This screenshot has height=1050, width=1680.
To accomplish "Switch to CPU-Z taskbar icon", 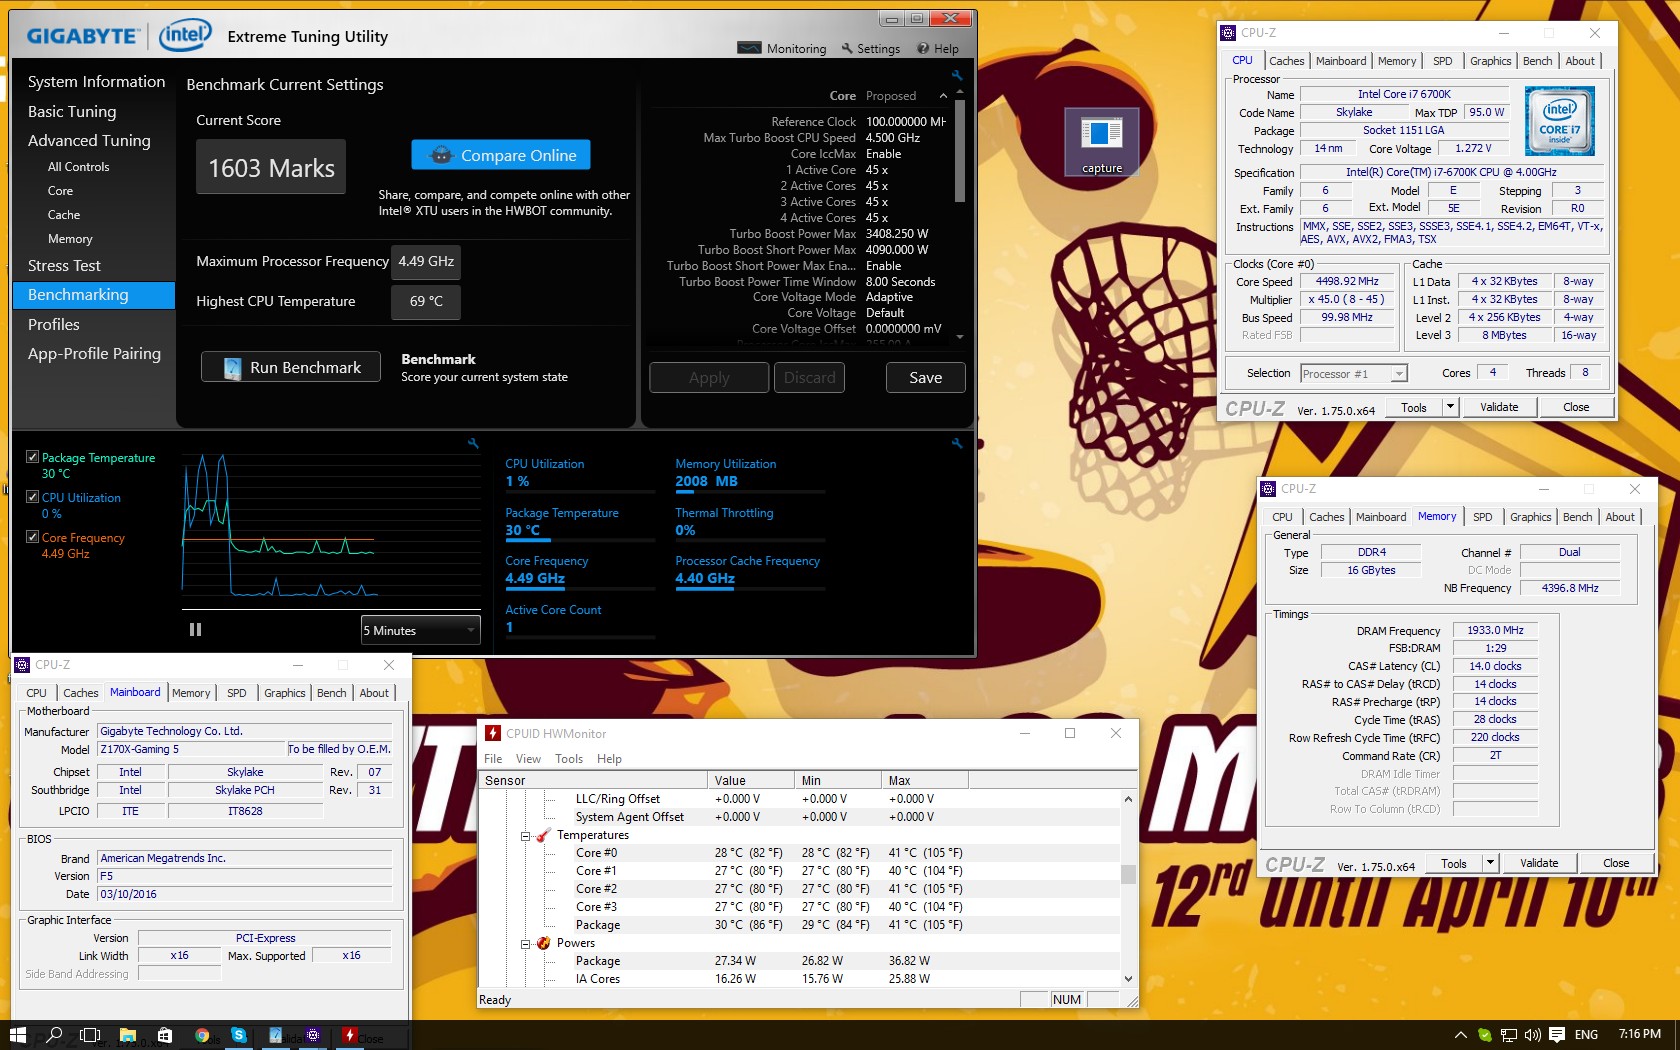I will click(313, 1035).
